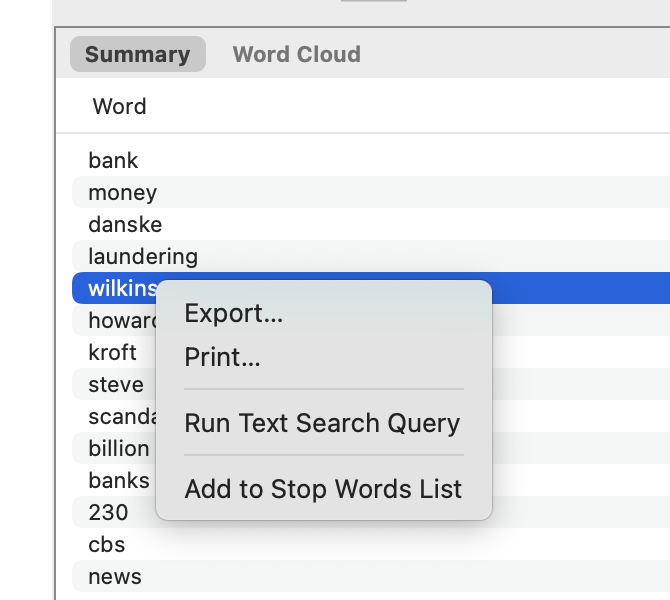Select the 'laundering' row

[x=143, y=256]
